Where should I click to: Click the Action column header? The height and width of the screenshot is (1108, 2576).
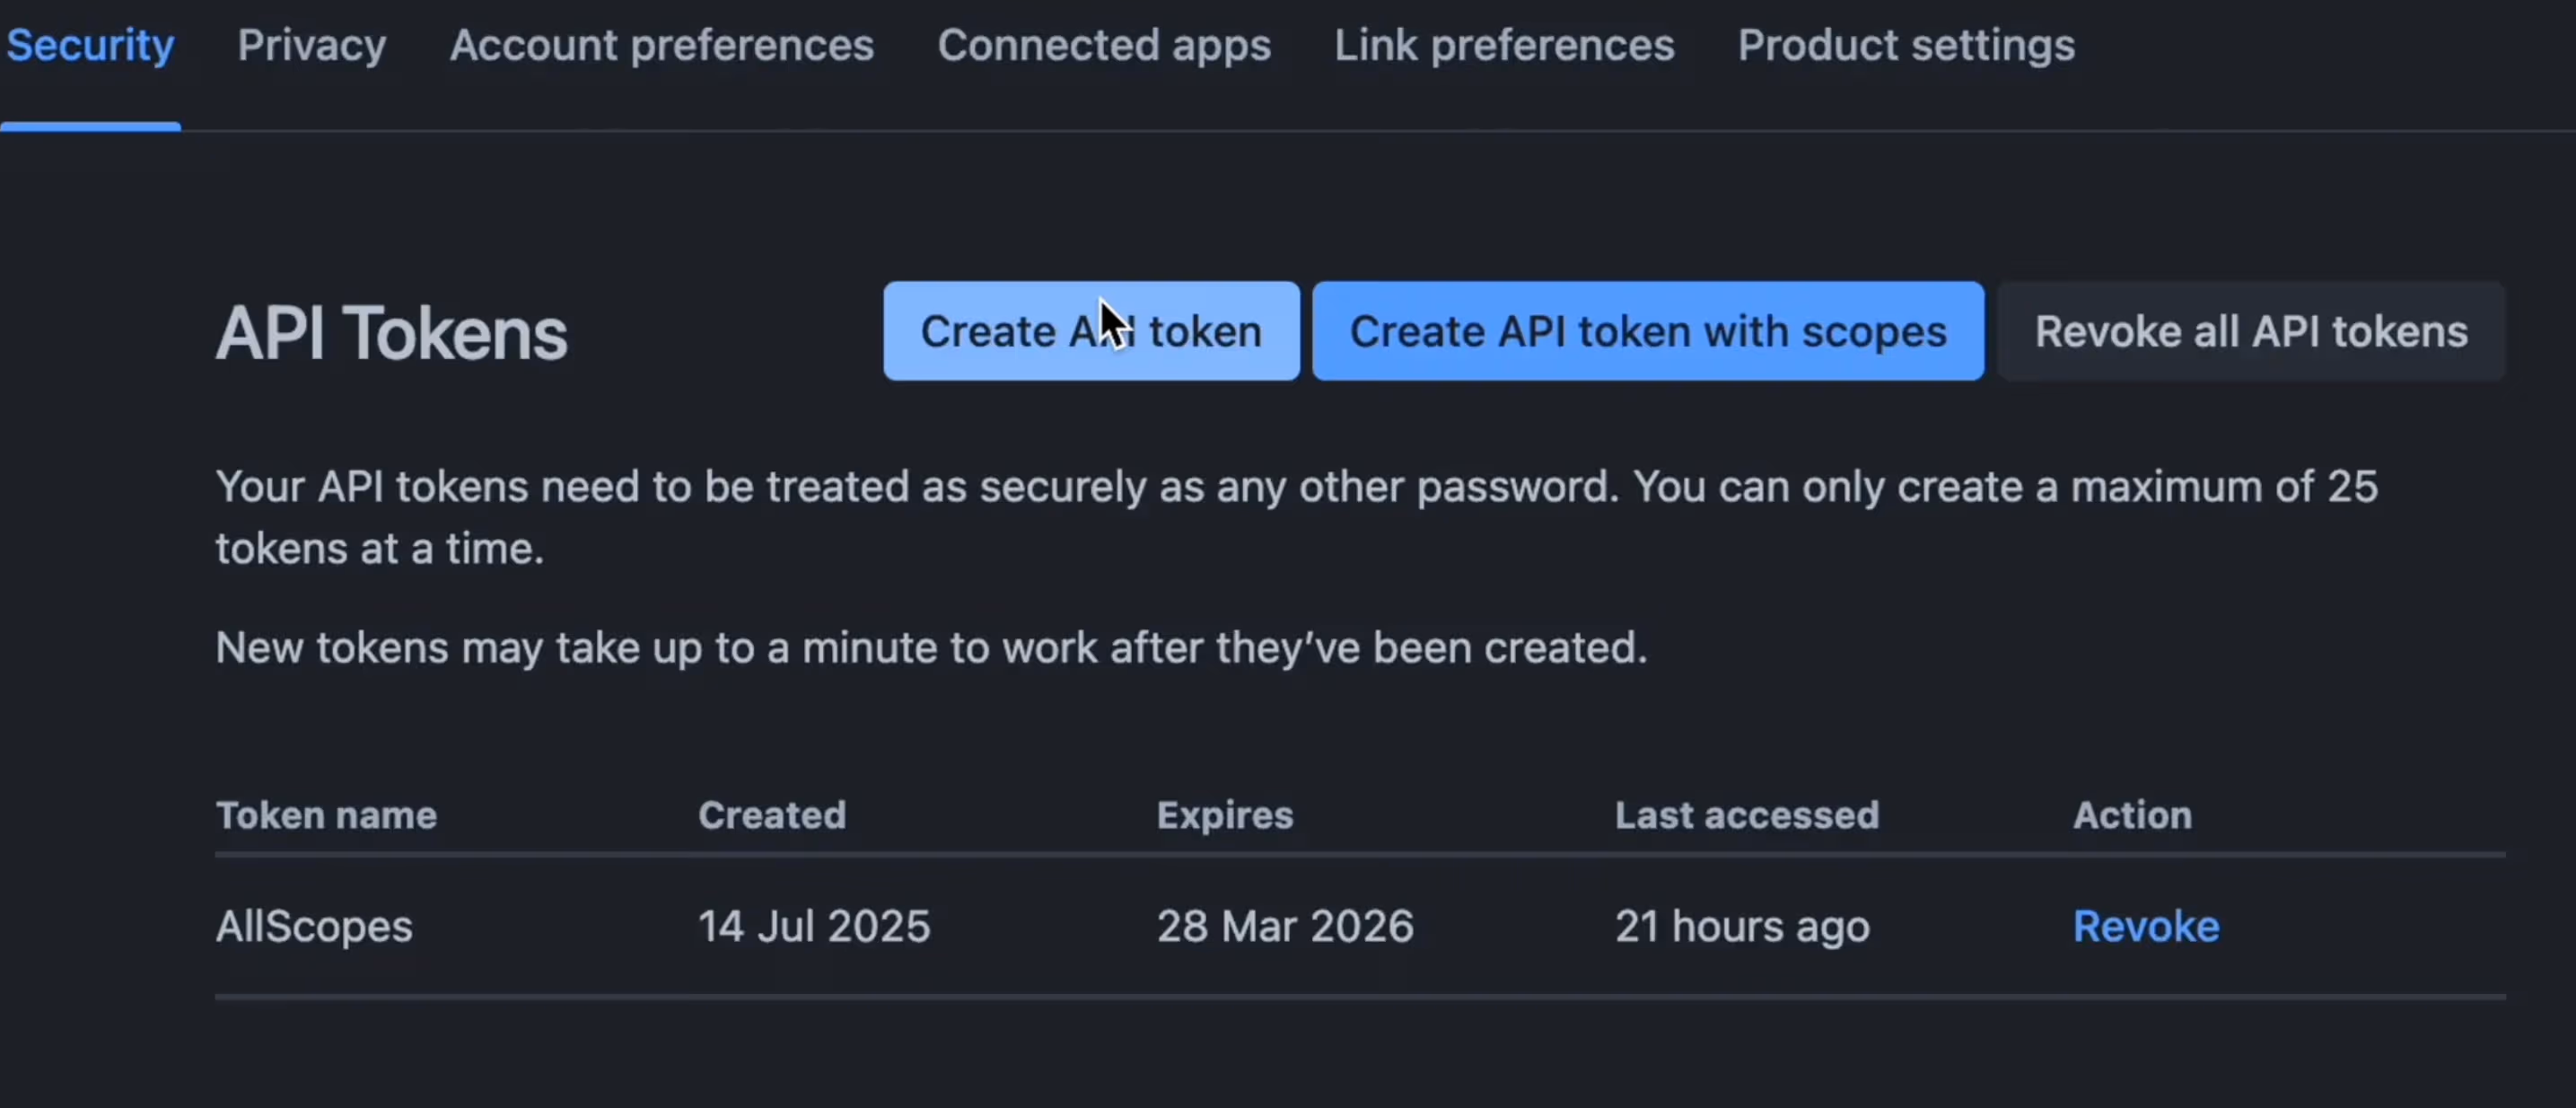(2131, 815)
